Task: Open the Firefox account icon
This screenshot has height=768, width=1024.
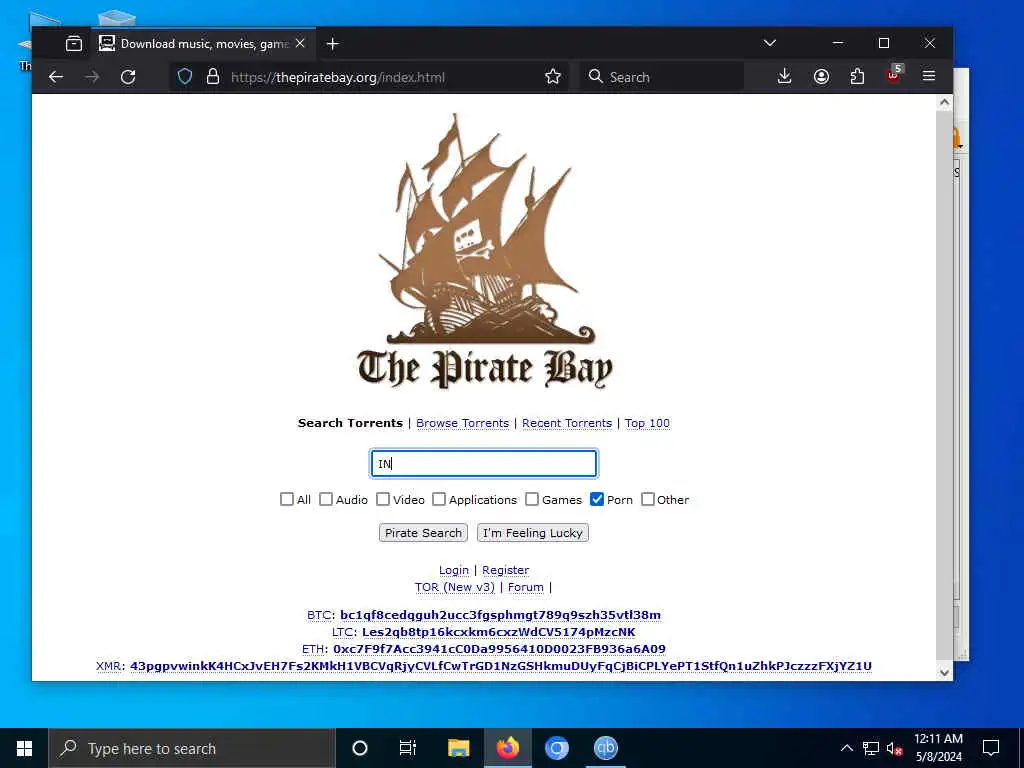Action: pos(822,76)
